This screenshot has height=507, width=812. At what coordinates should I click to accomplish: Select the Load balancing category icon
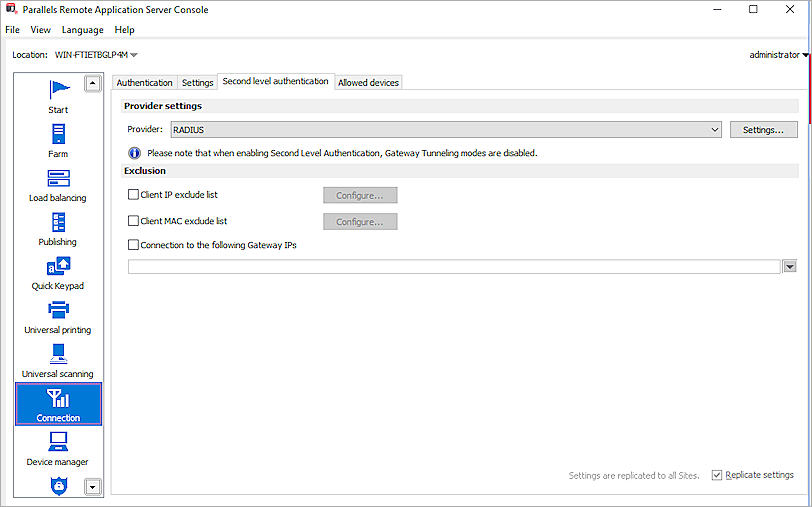pyautogui.click(x=58, y=179)
